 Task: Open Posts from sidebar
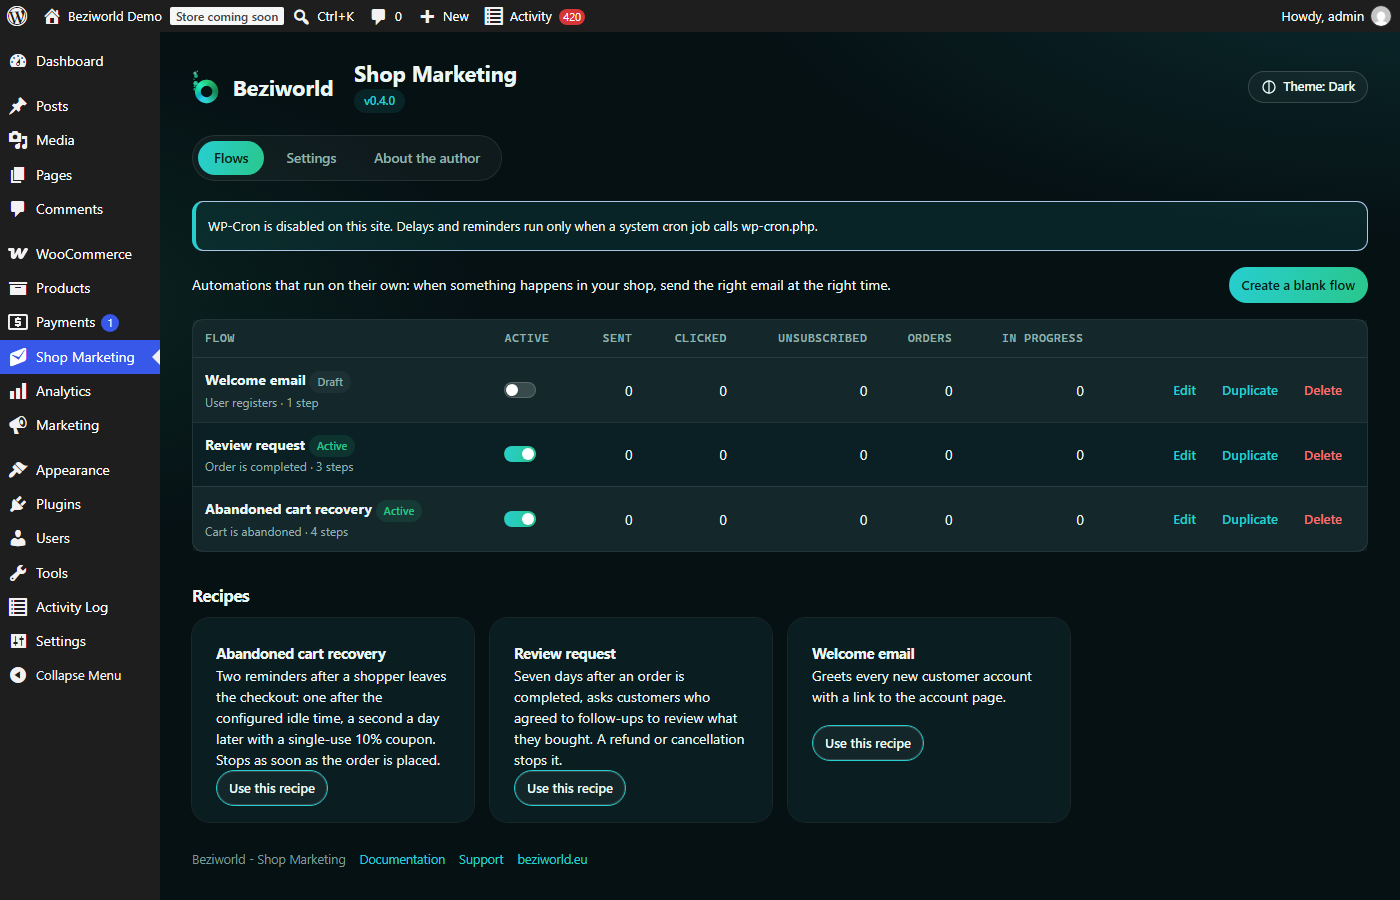(80, 106)
